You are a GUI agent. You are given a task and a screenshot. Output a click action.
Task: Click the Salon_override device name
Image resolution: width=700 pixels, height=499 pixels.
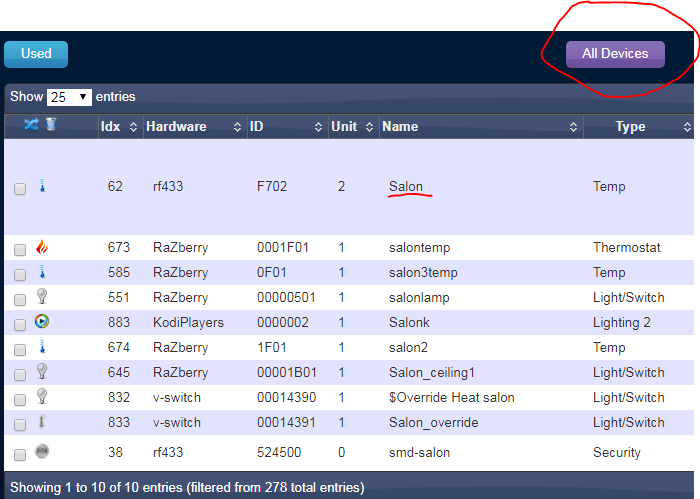[433, 422]
